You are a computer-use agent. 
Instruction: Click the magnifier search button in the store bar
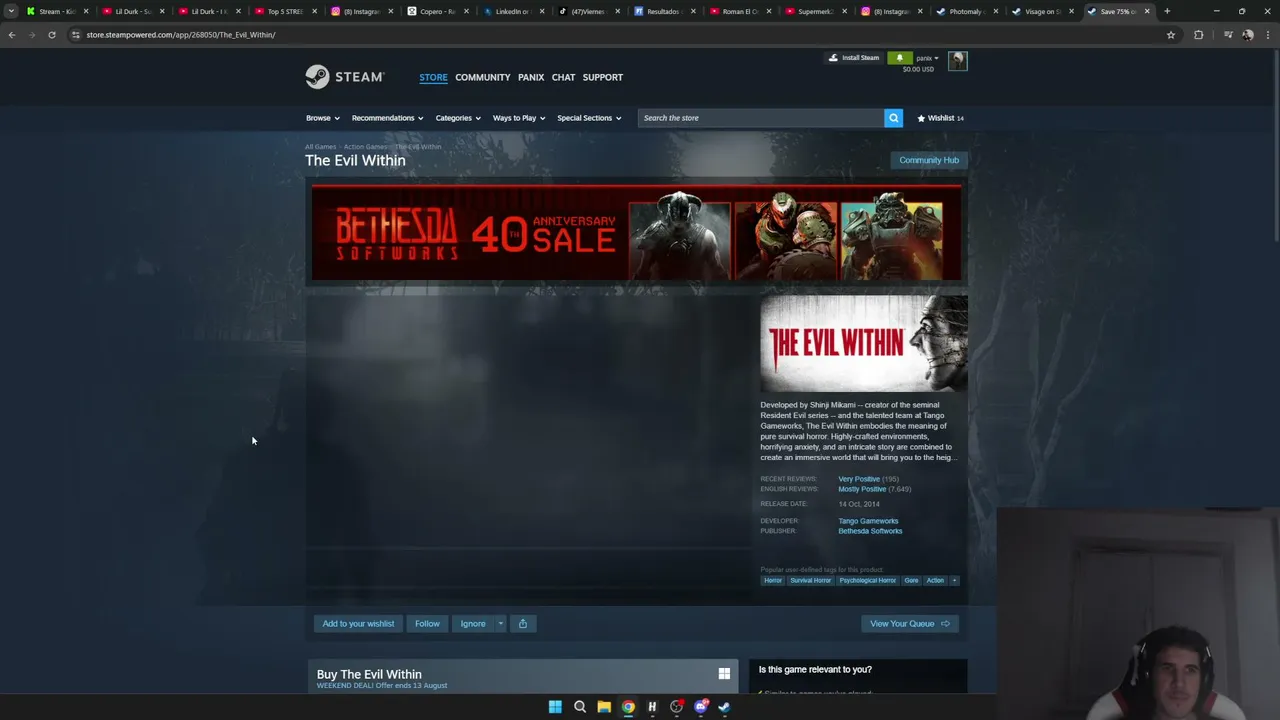(893, 118)
